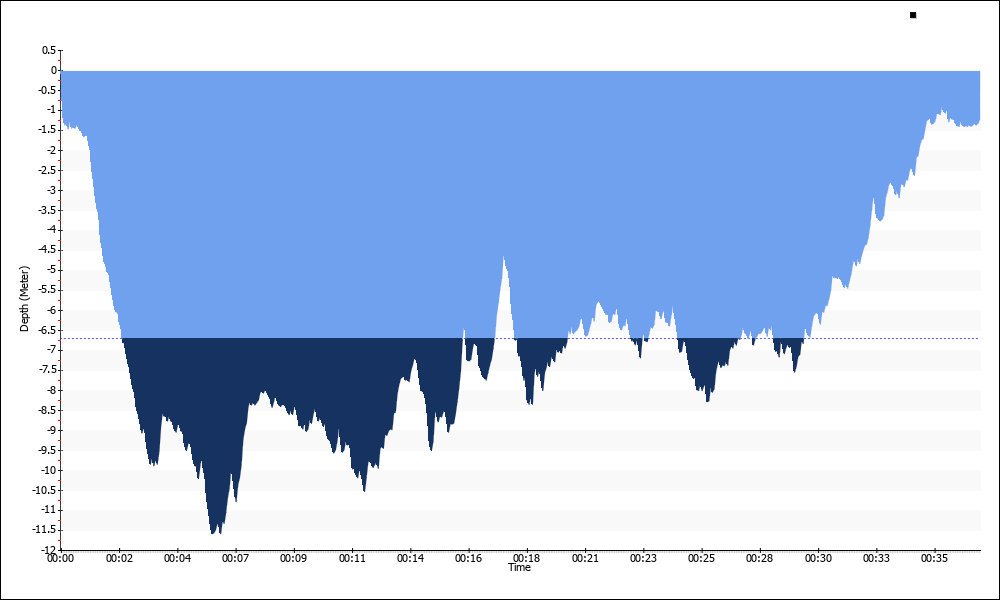Click the -5.5 depth axis label

tap(48, 290)
